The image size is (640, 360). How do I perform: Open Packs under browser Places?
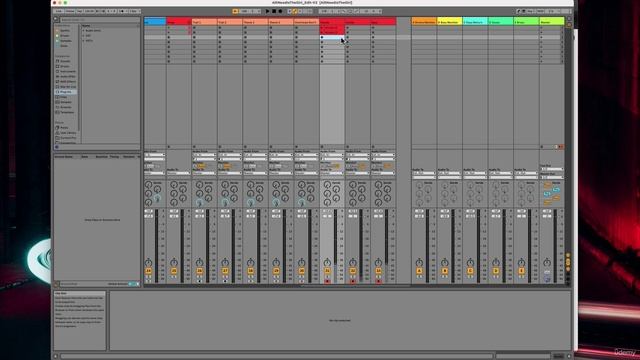pyautogui.click(x=64, y=128)
